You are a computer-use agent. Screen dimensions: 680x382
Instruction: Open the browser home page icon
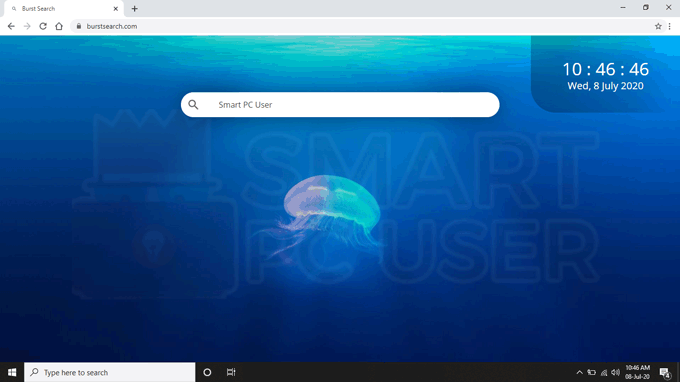coord(59,26)
